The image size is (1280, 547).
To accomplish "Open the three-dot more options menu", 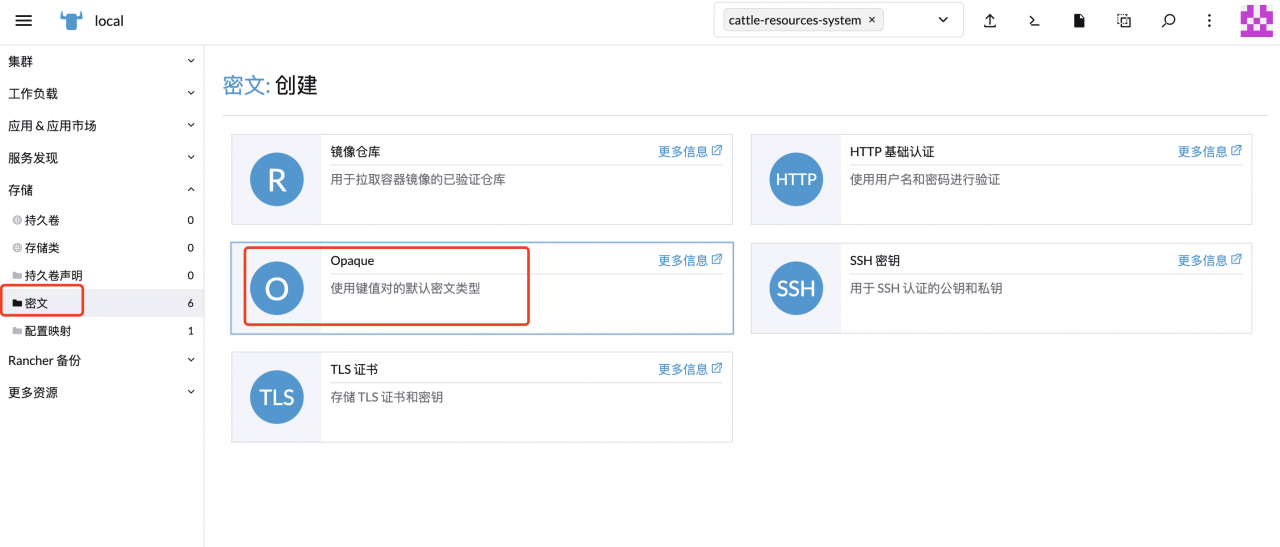I will pos(1210,21).
